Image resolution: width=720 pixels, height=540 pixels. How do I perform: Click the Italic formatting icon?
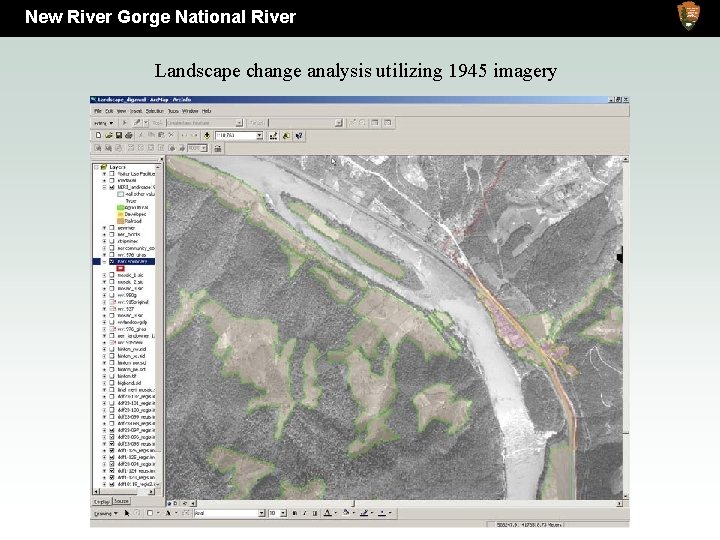304,513
